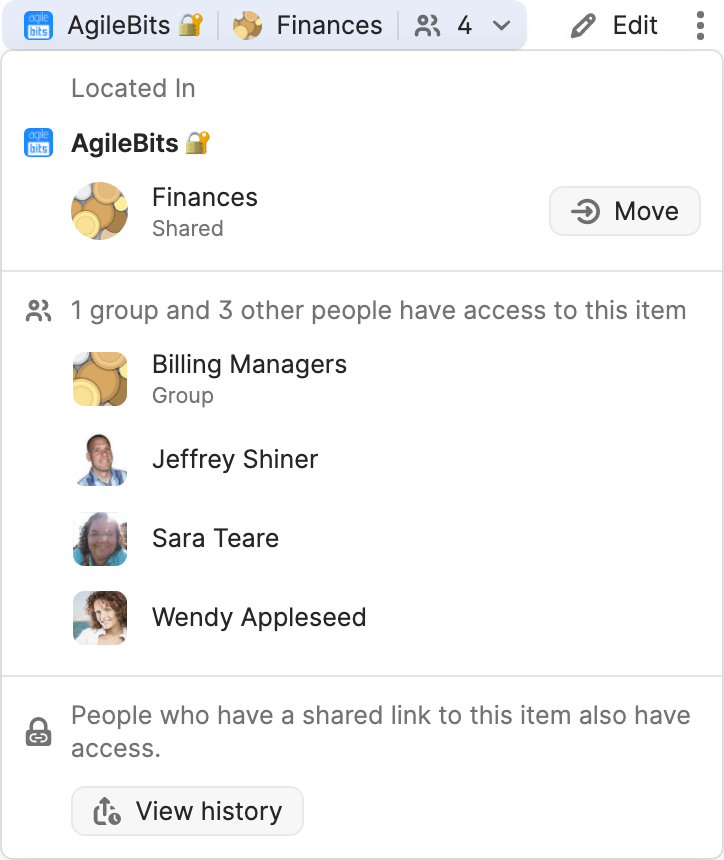Click Sara Teare in the access list

(x=215, y=538)
